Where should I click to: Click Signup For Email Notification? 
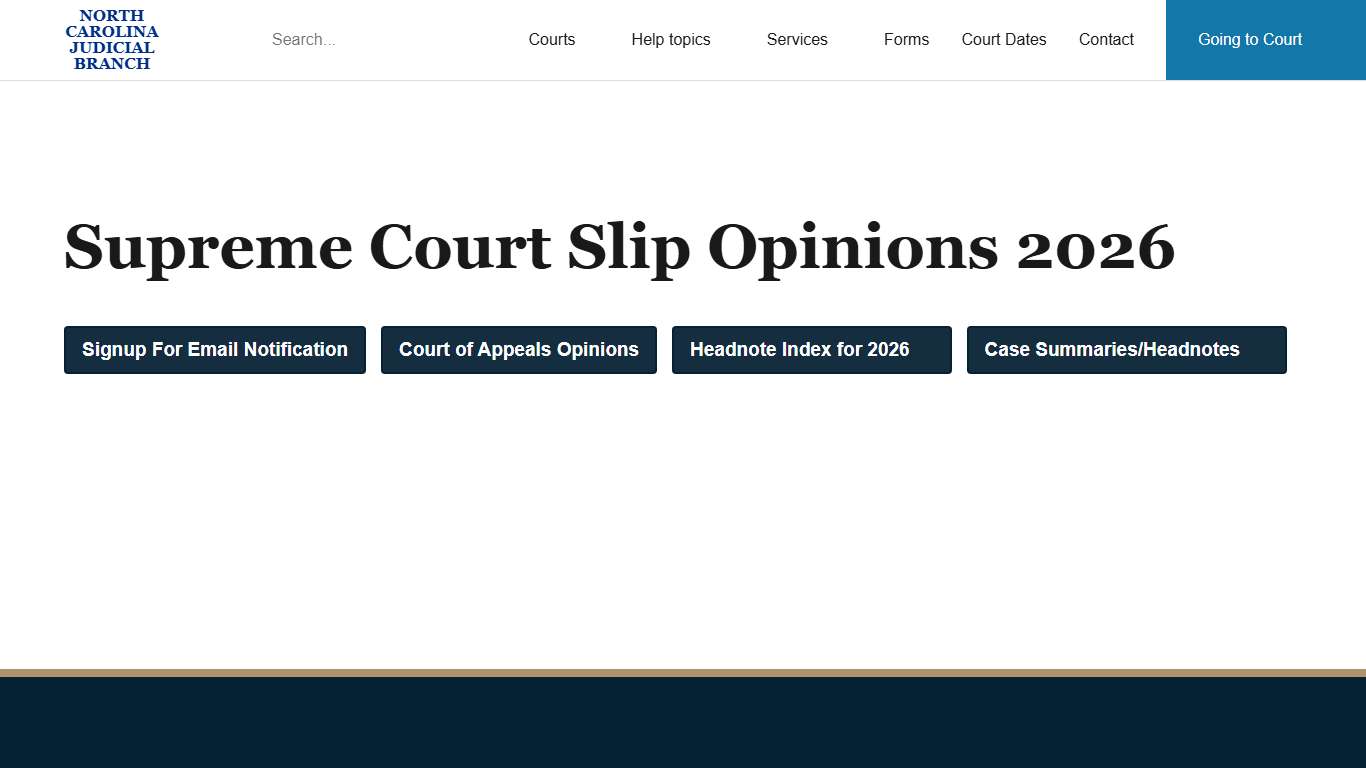pos(214,350)
